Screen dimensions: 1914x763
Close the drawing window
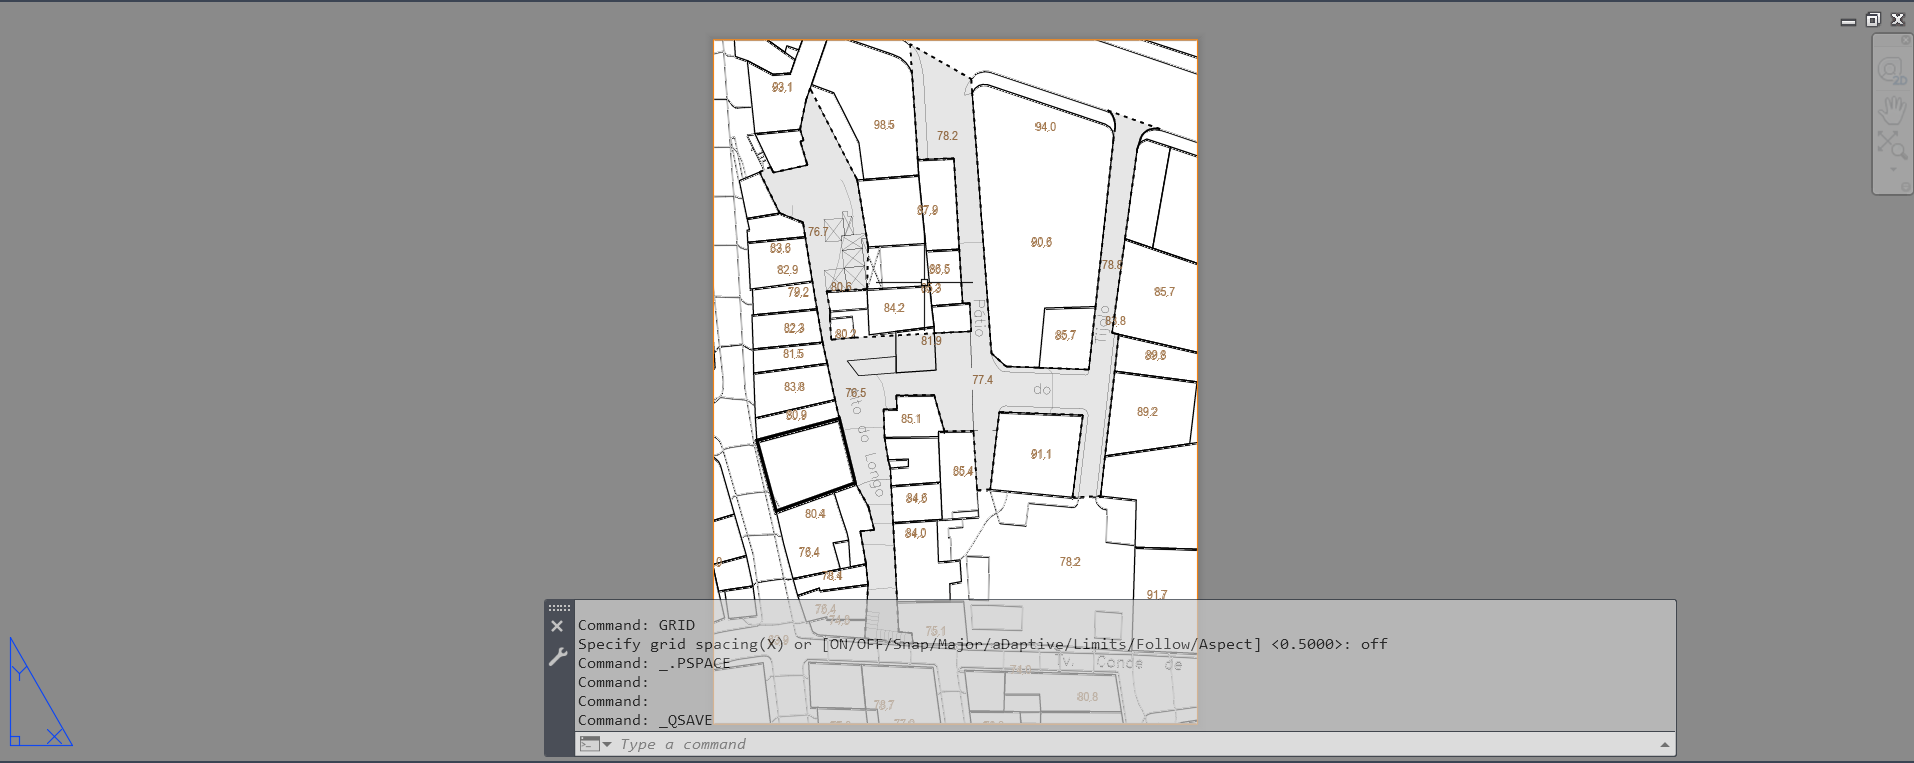coord(1897,20)
